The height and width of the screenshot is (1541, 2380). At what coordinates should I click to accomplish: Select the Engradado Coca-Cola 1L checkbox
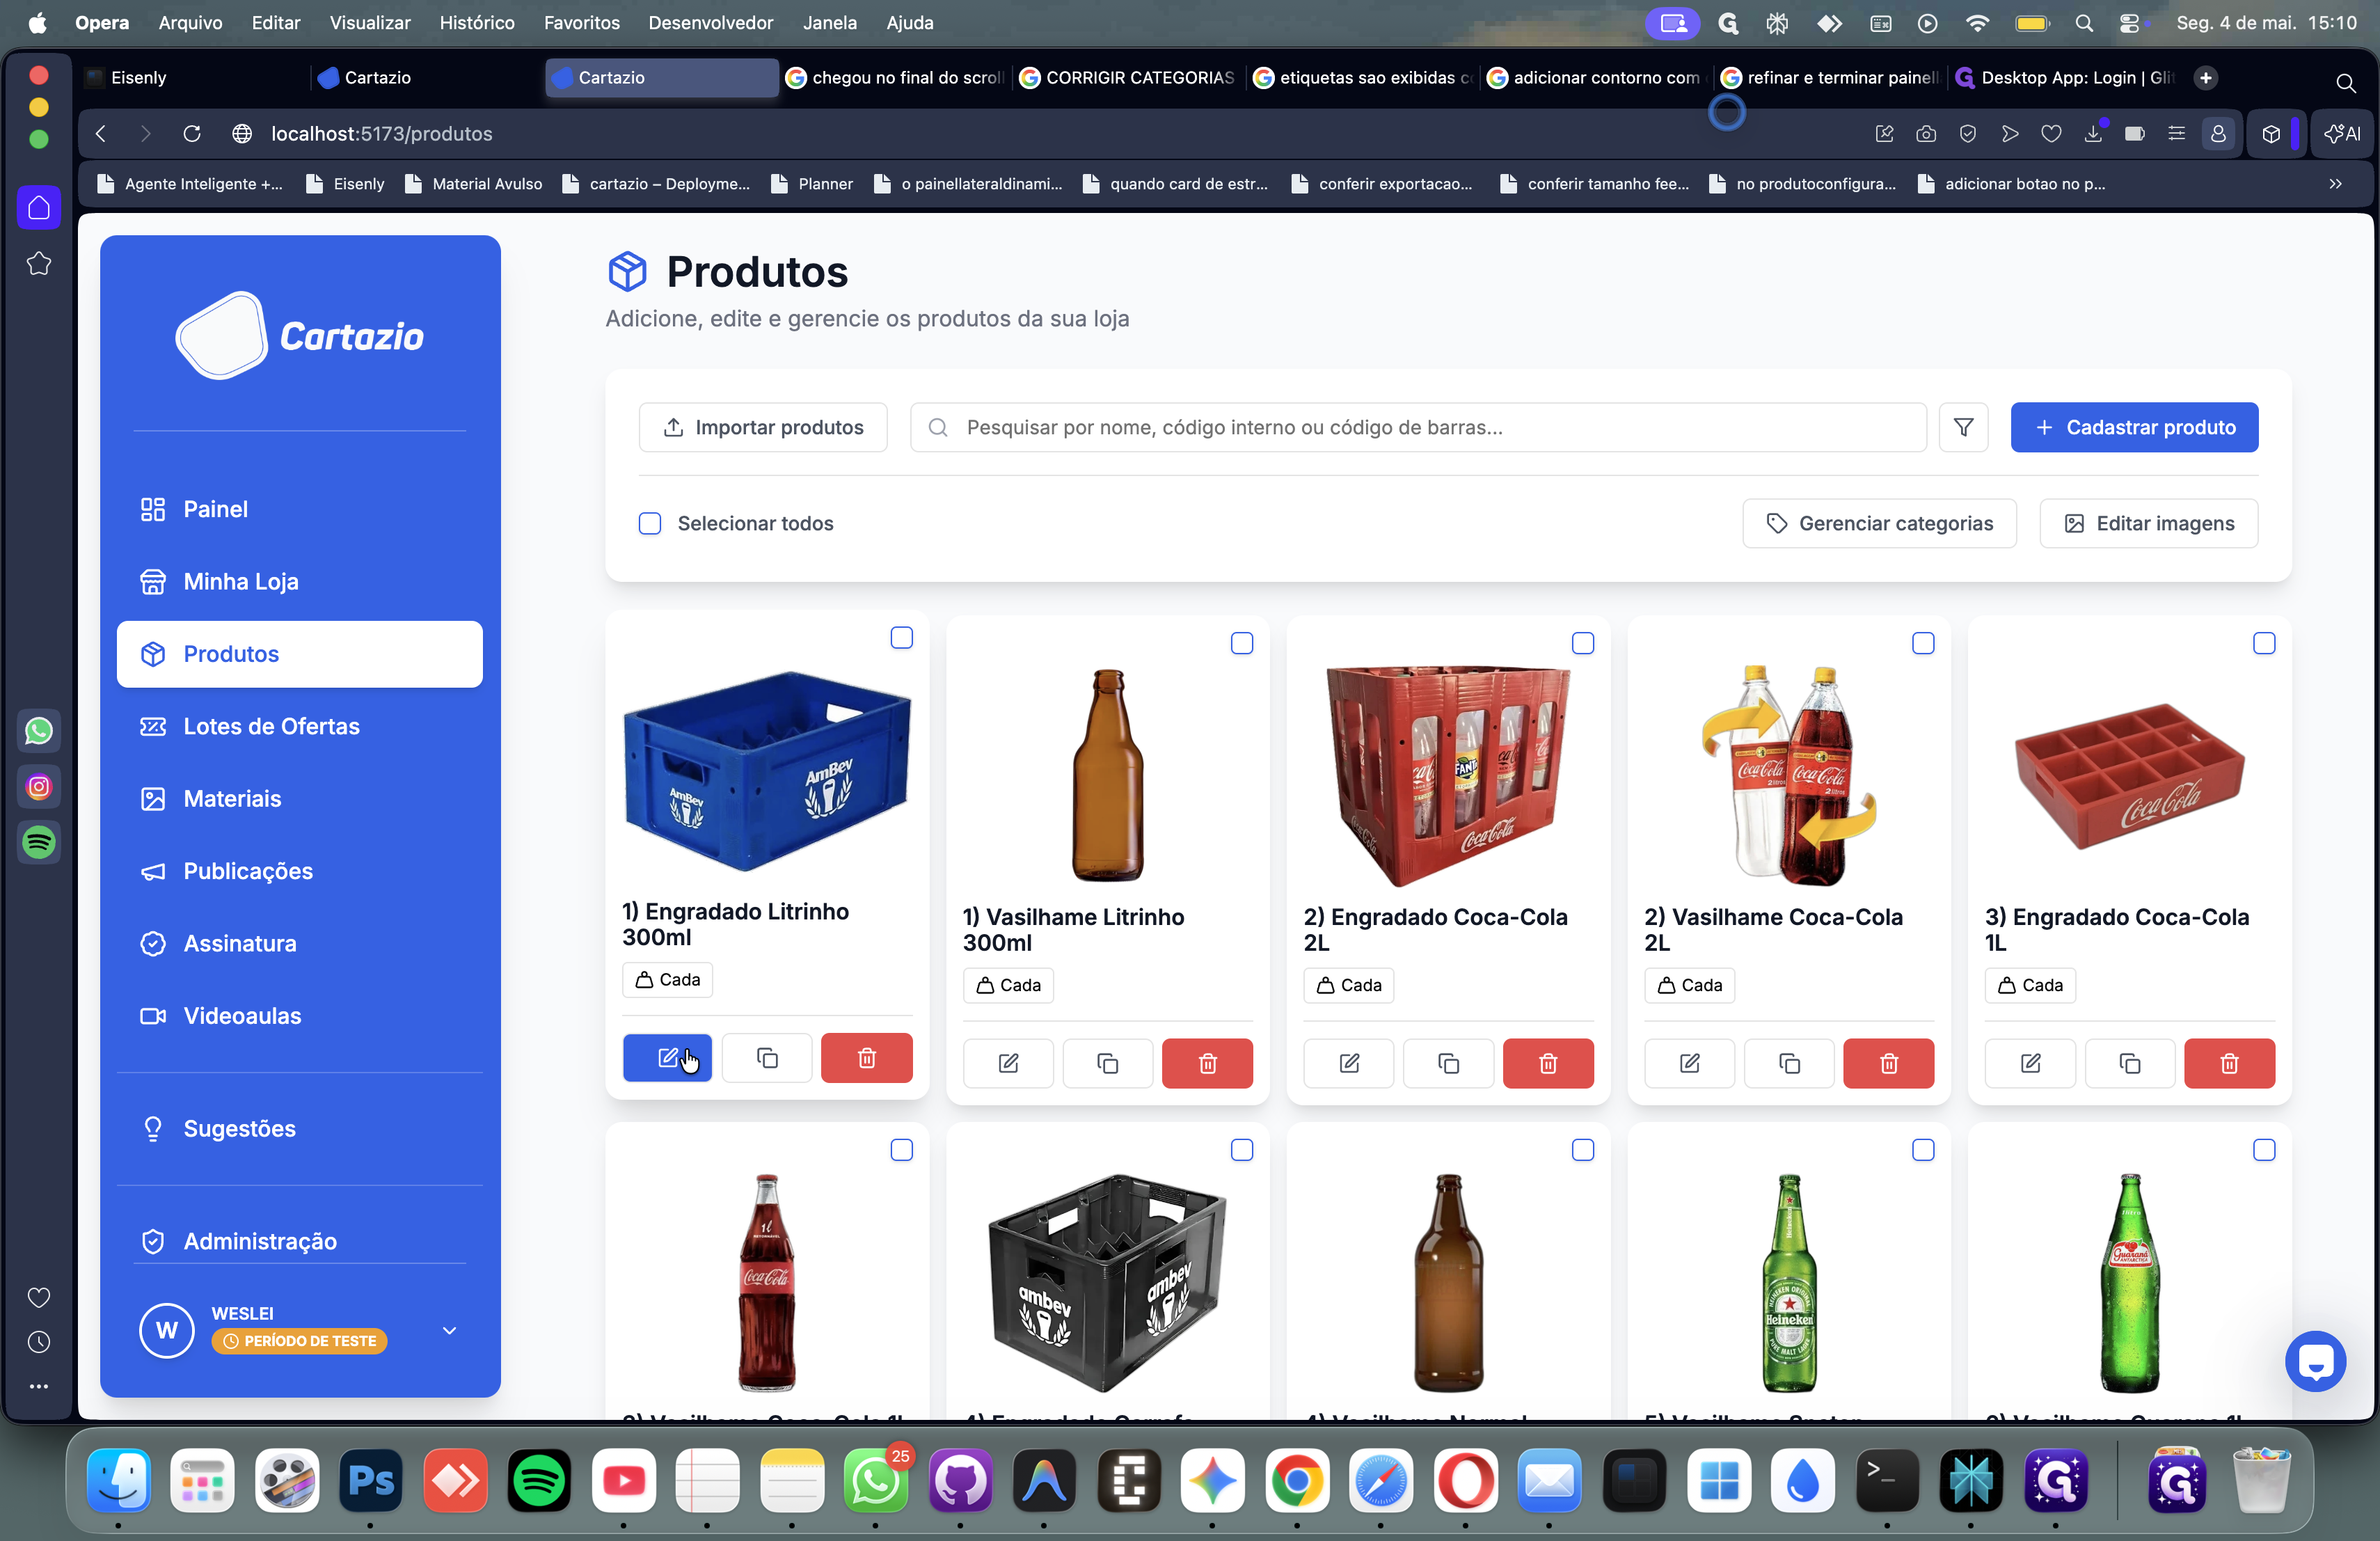(x=2264, y=643)
